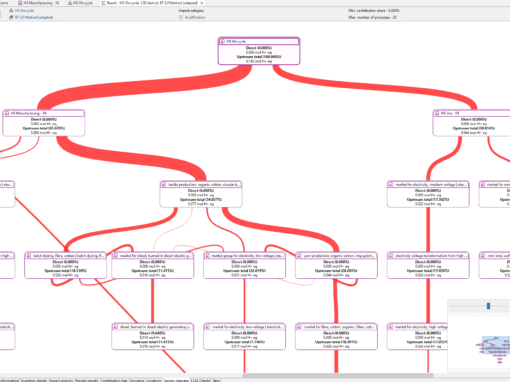Click the icon on market for fibre cotton organic node
This screenshot has width=510, height=382.
point(299,327)
